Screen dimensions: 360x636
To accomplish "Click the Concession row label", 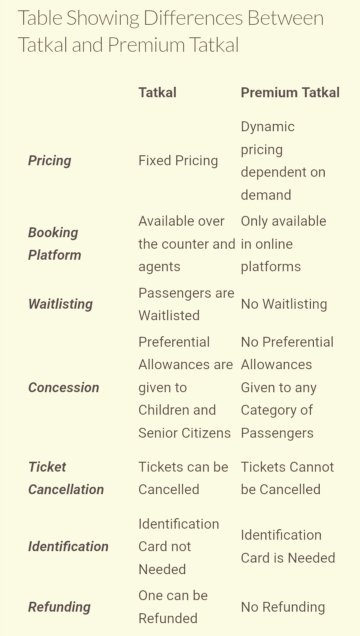I will pos(63,387).
